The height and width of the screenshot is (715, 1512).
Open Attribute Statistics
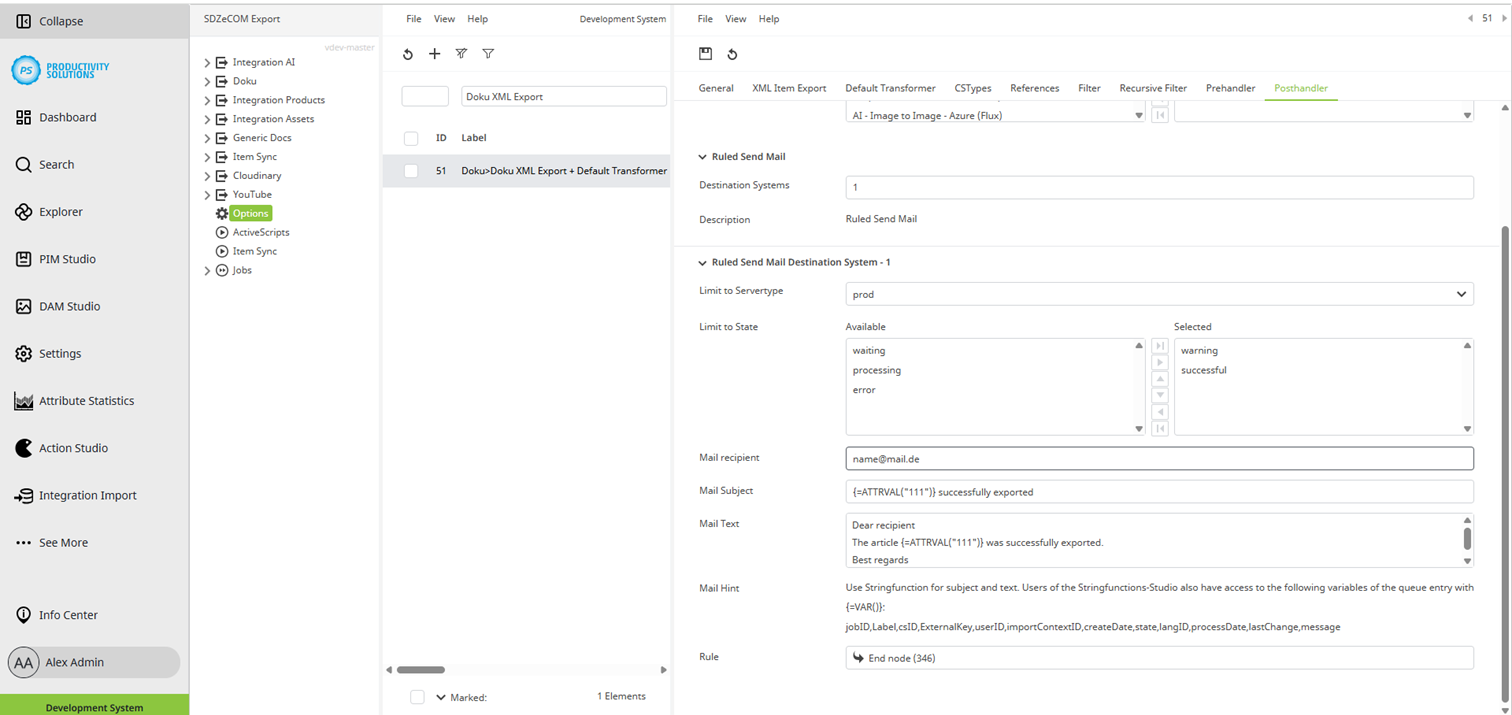pyautogui.click(x=74, y=401)
